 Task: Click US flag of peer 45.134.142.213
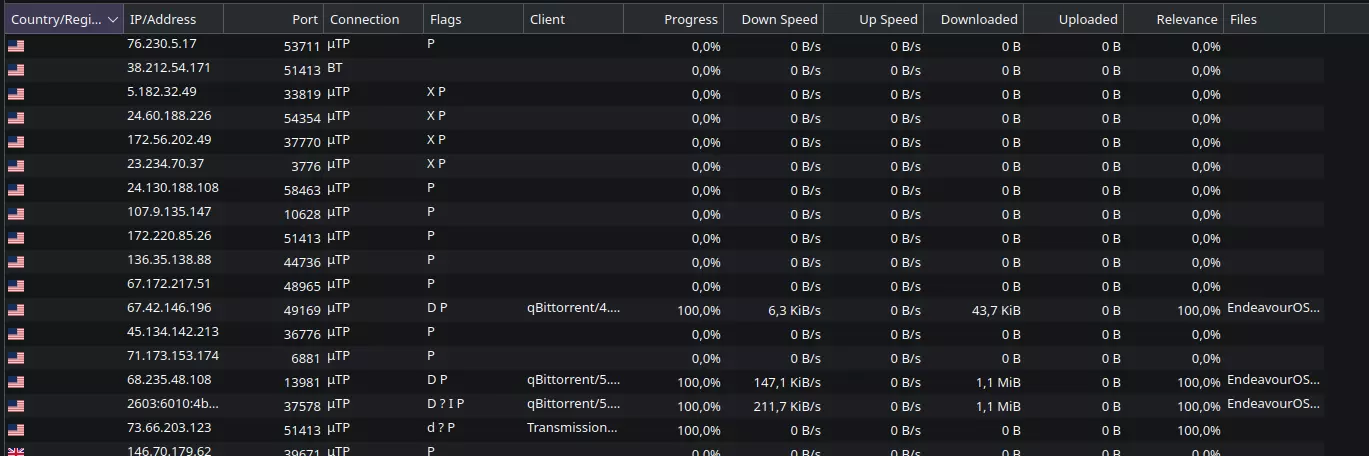pyautogui.click(x=16, y=334)
